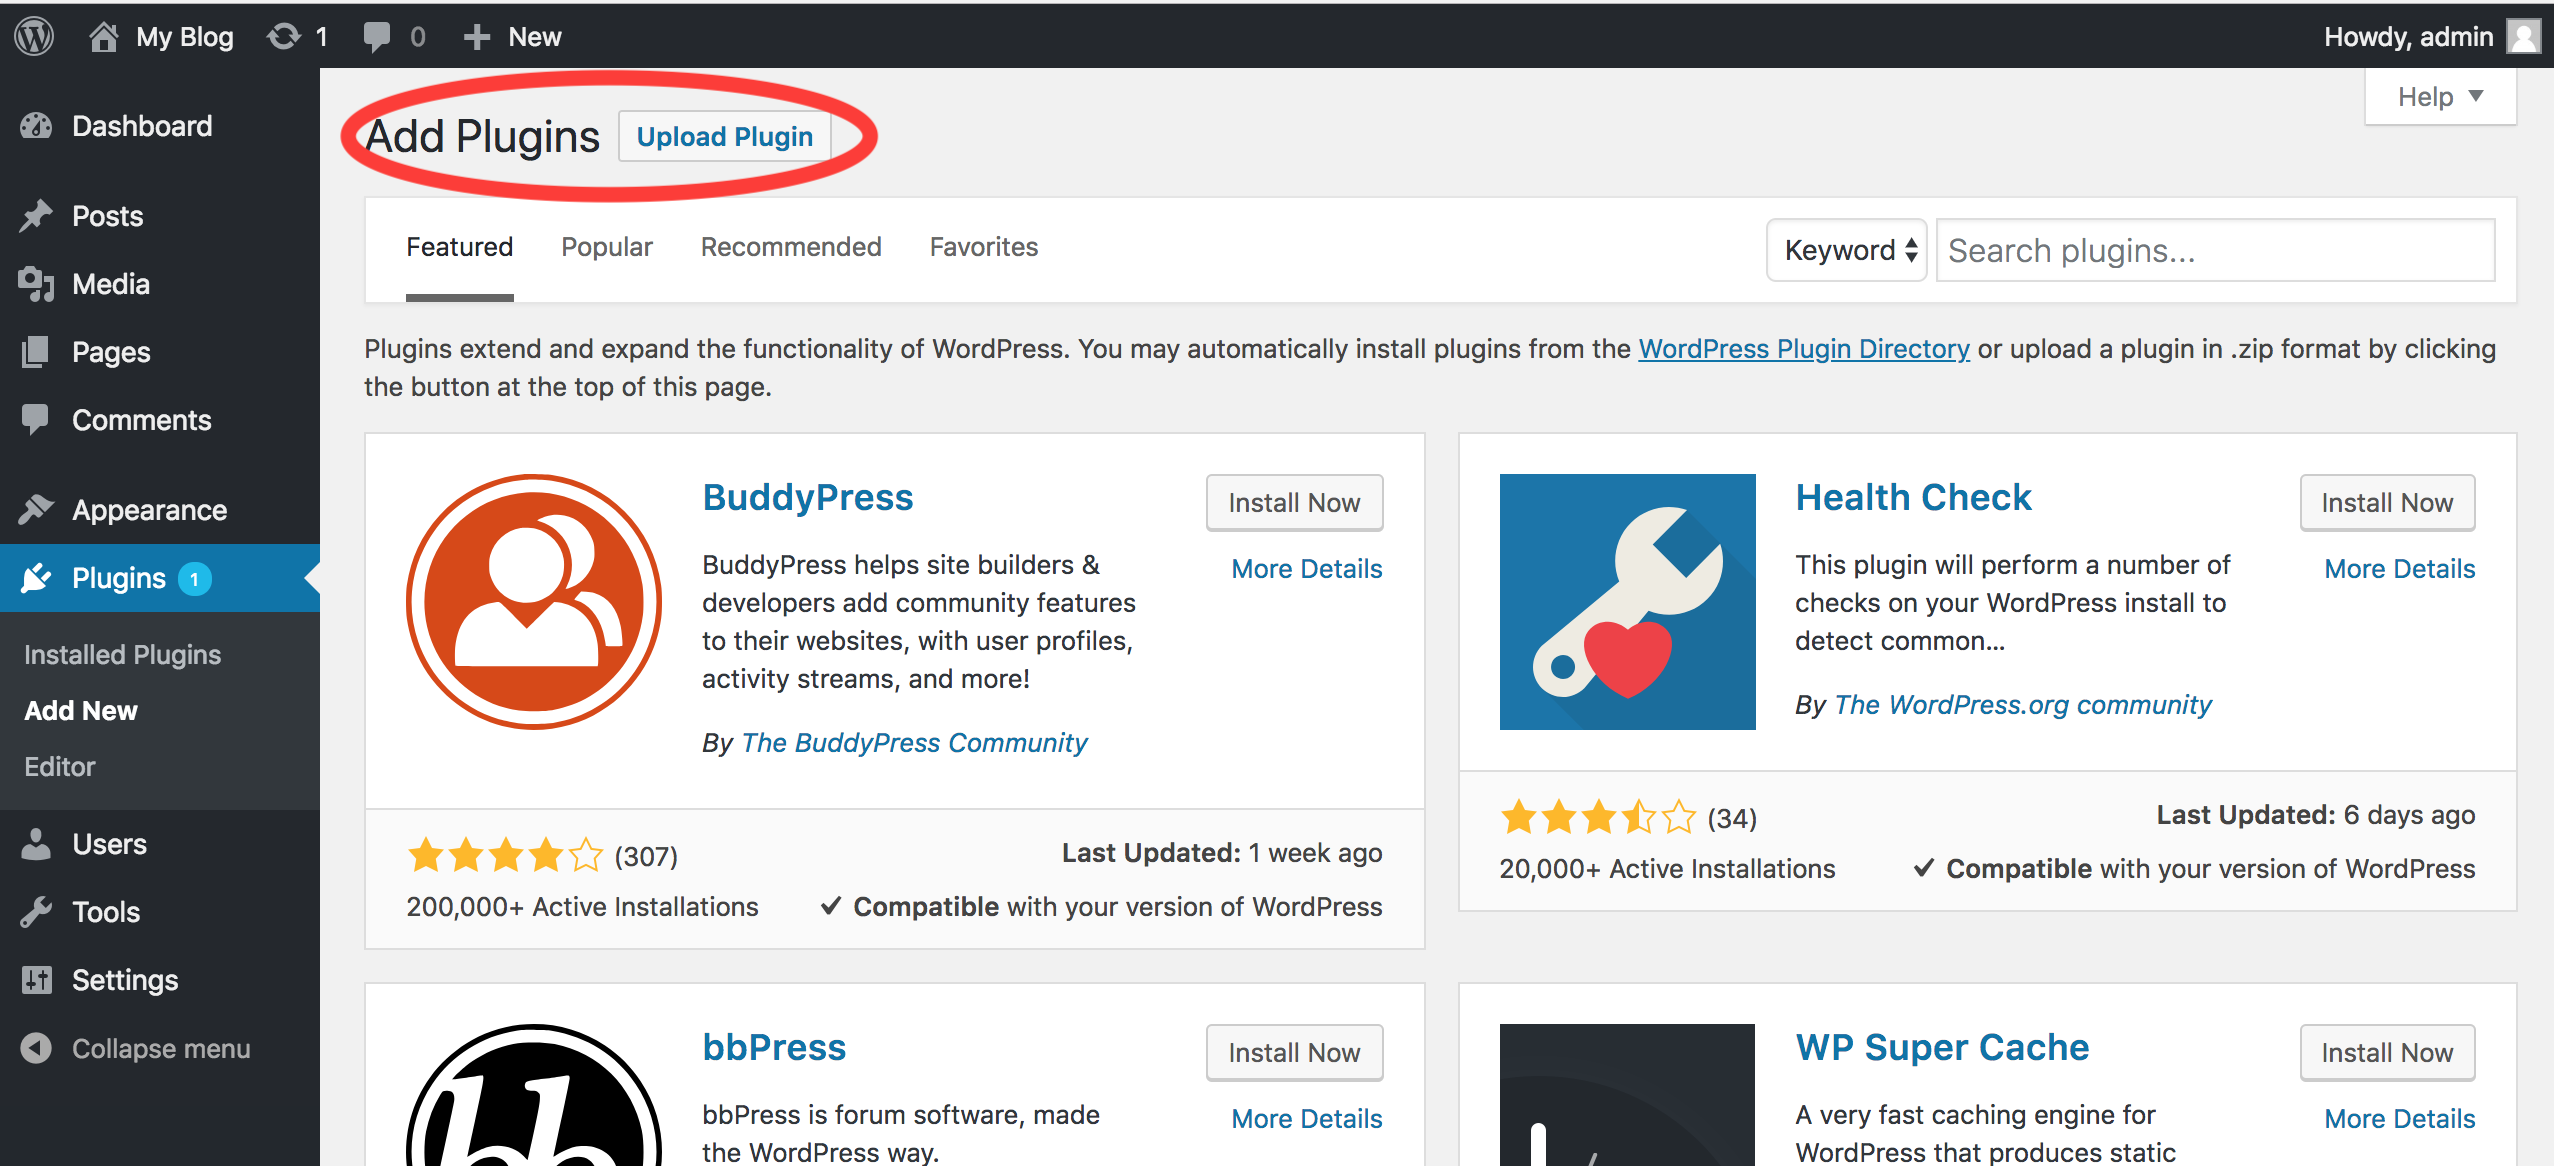The height and width of the screenshot is (1166, 2554).
Task: Click the Upload Plugin button
Action: (725, 136)
